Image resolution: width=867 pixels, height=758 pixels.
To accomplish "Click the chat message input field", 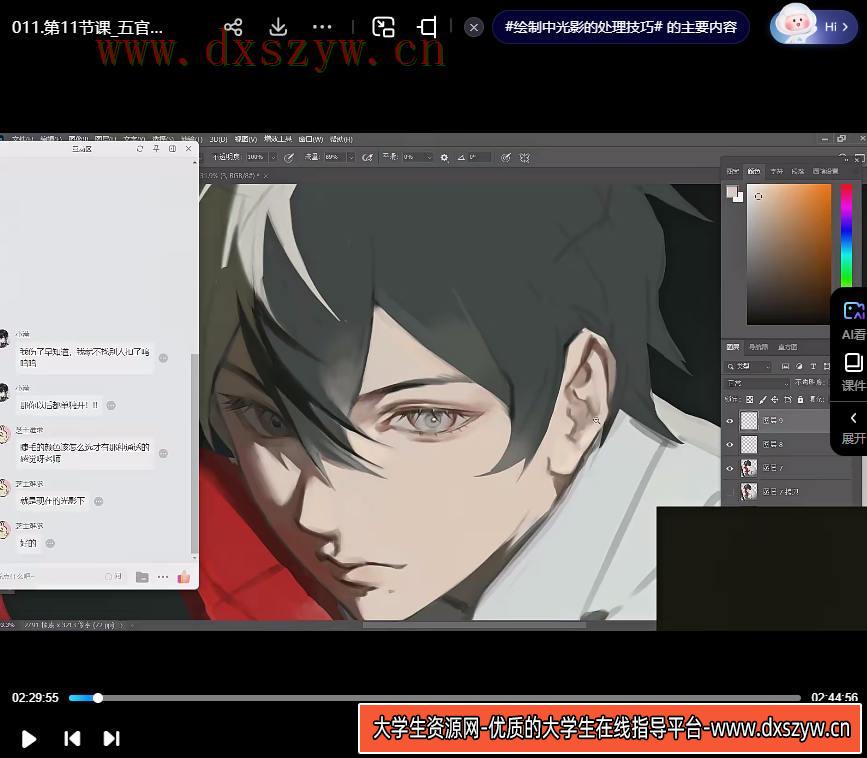I will click(x=50, y=576).
